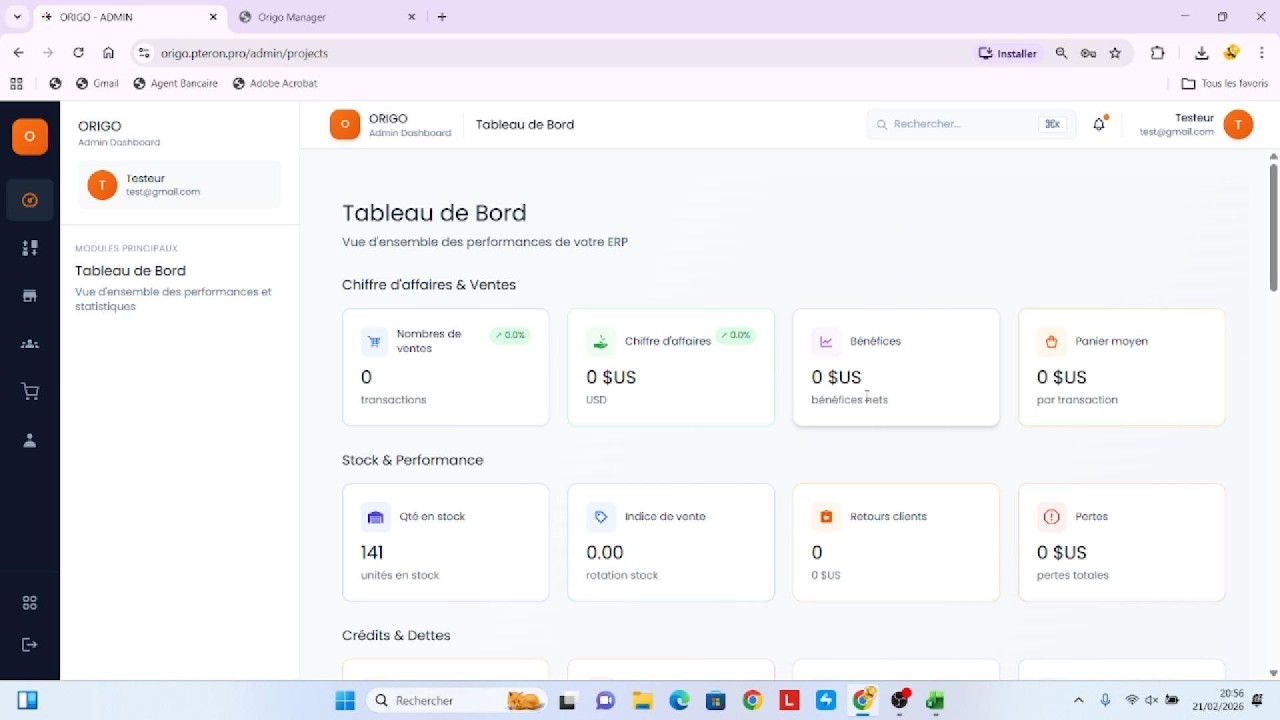Open the store icon in sidebar

[30, 296]
